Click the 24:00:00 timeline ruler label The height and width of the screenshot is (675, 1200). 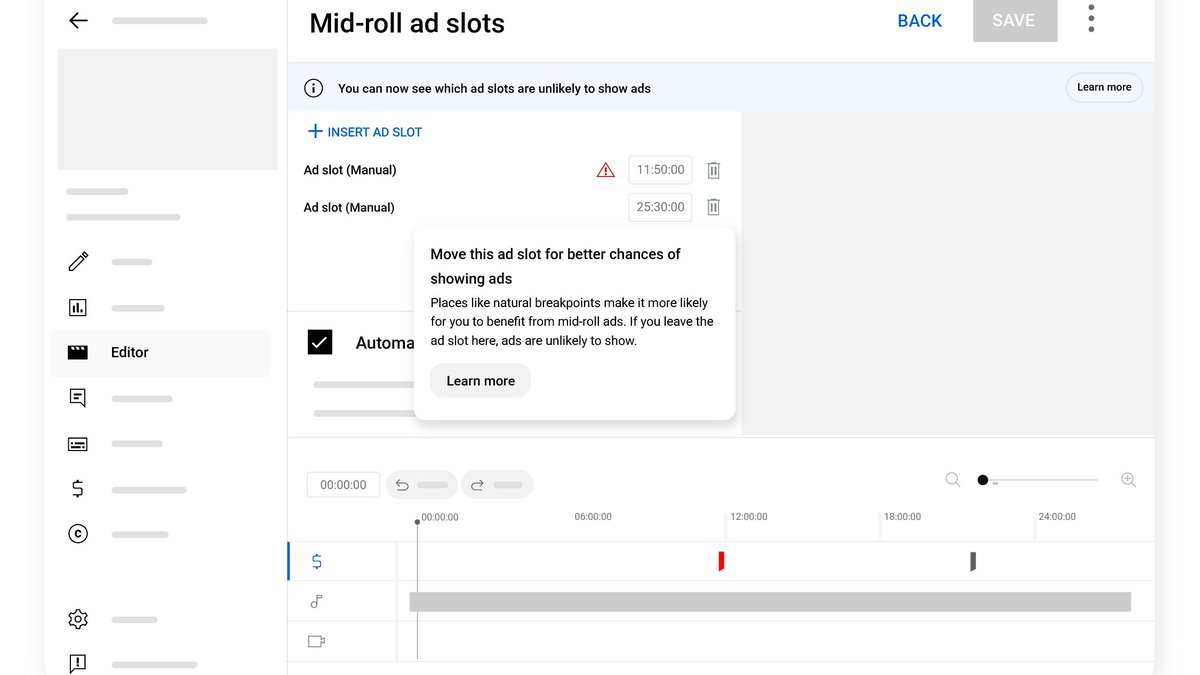(x=1057, y=517)
